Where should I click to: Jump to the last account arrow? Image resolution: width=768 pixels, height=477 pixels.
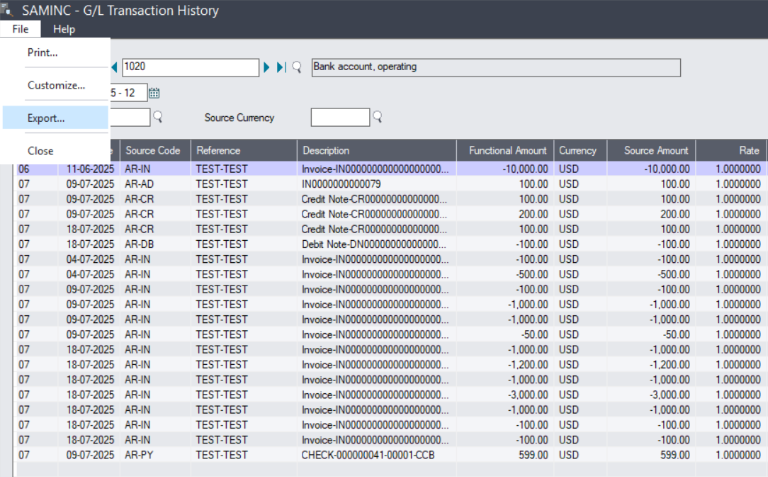click(x=281, y=67)
